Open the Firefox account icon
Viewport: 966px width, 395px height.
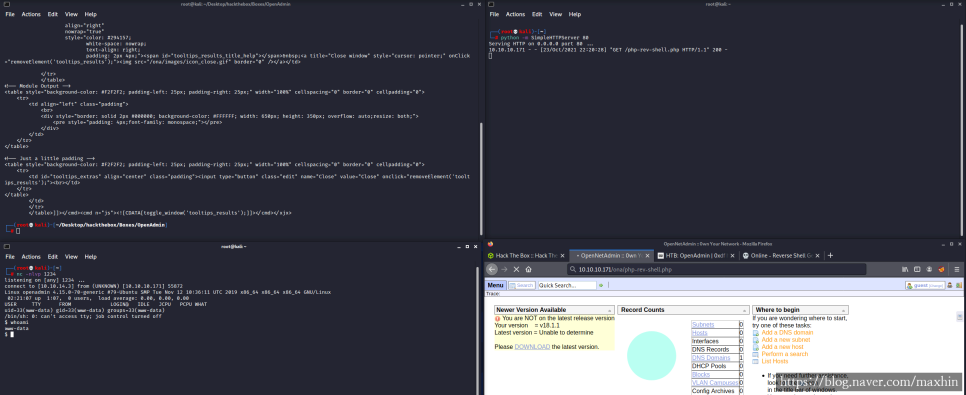tap(929, 269)
